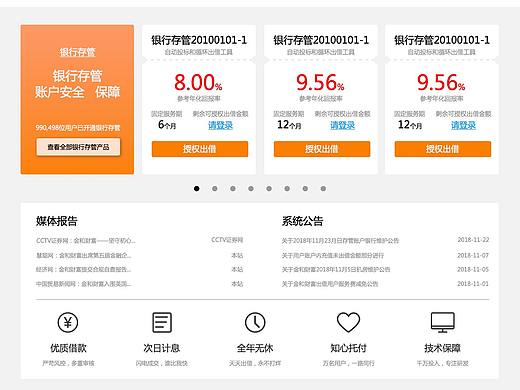Open the 经济网 media report entry
Screen dimensions: 520x390
83,269
